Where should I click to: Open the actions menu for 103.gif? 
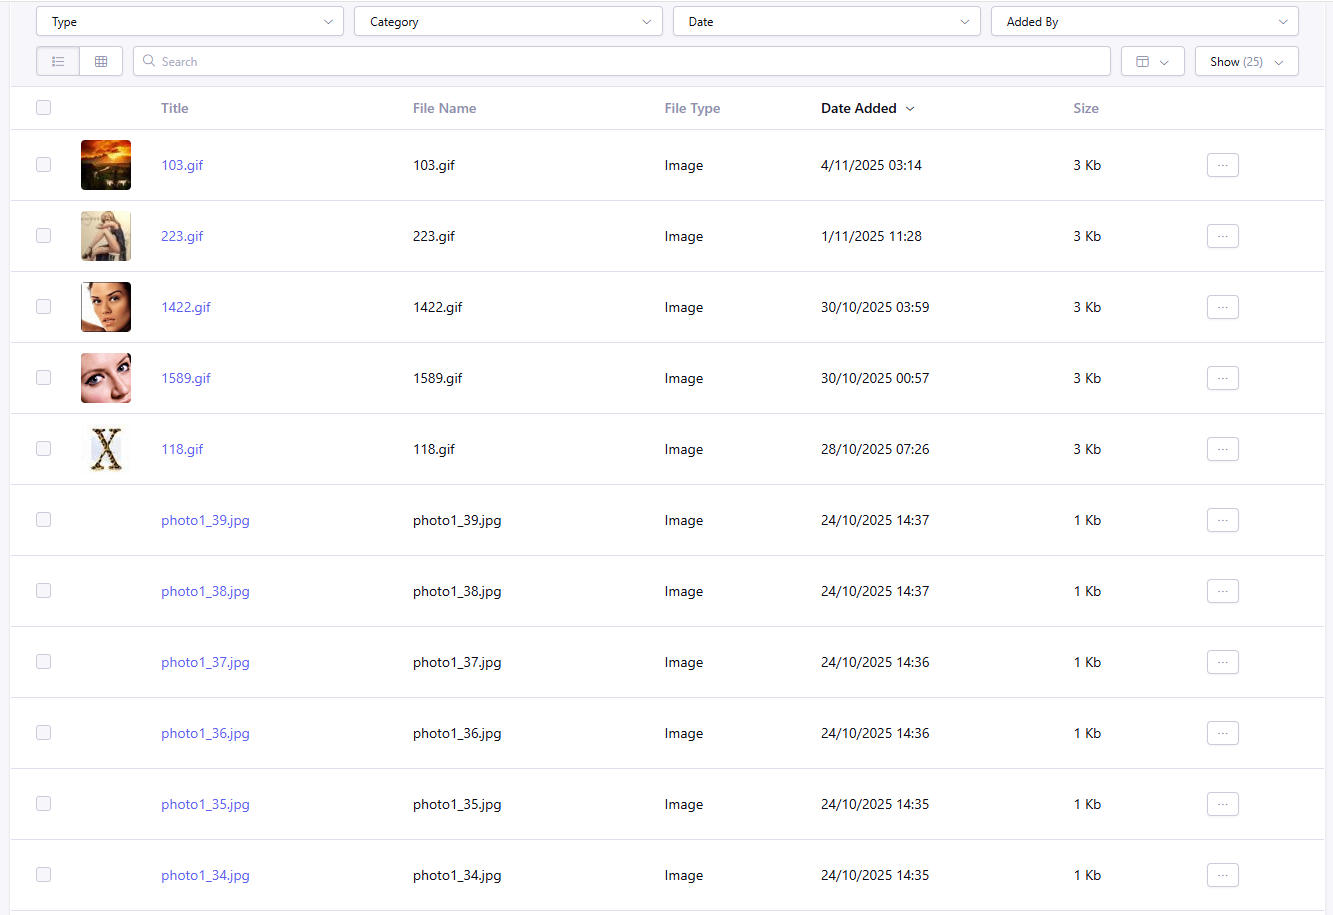coord(1222,165)
